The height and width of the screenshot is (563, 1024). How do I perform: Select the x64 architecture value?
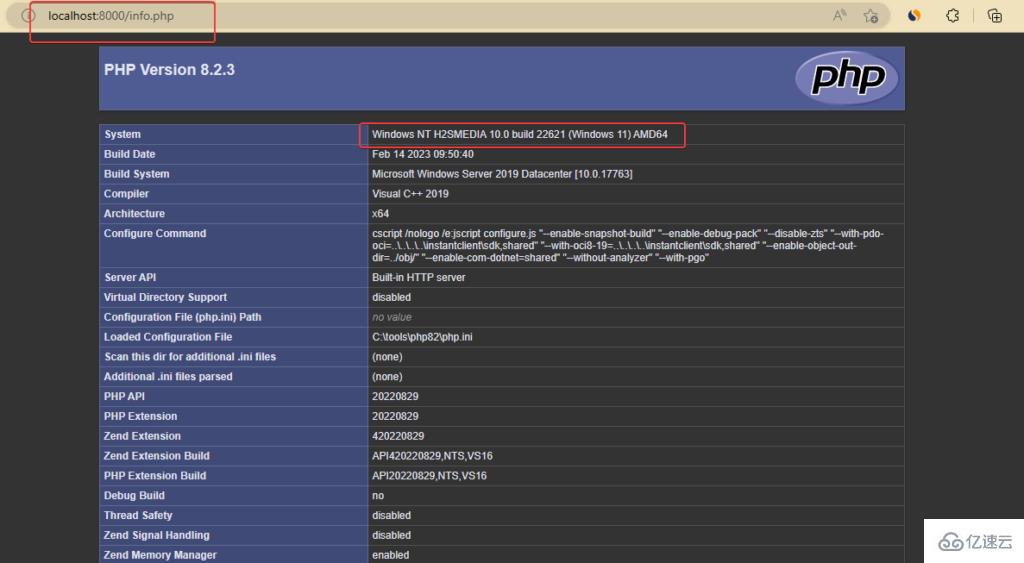[380, 214]
